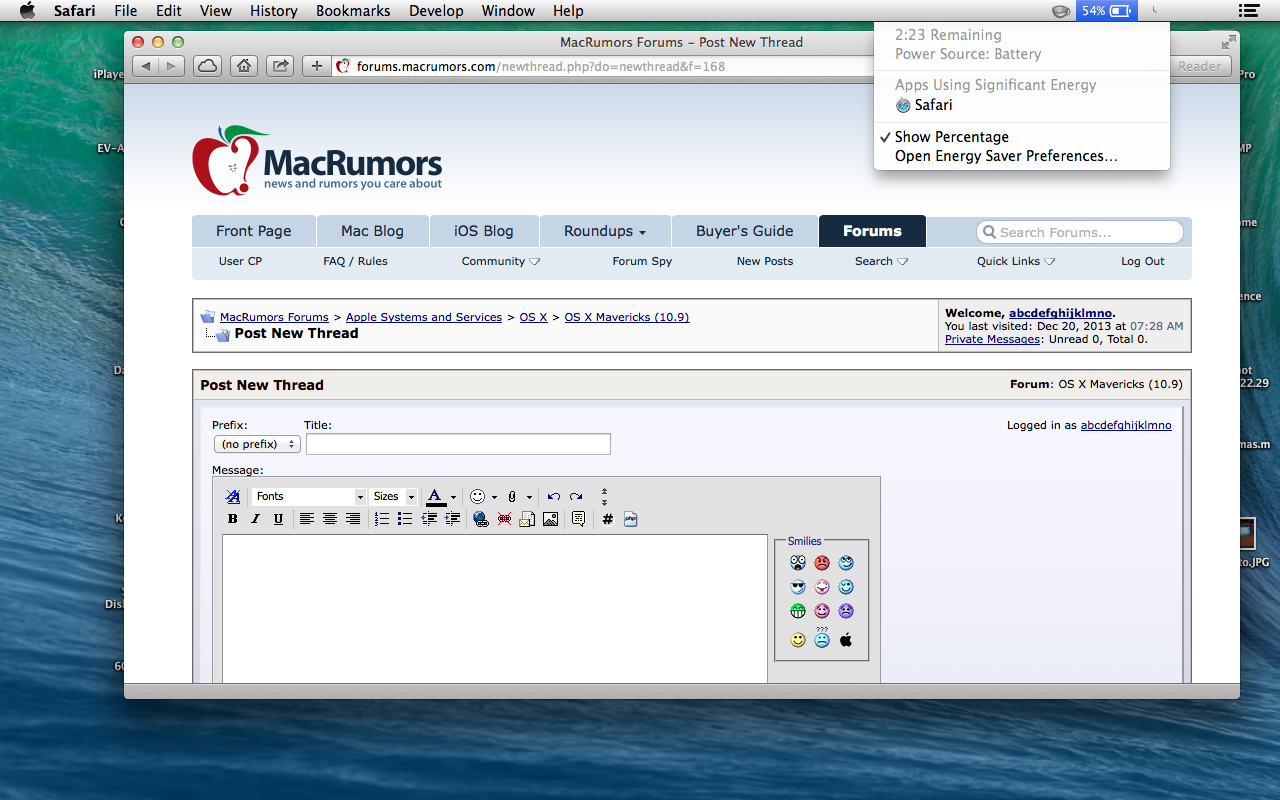The height and width of the screenshot is (800, 1280).
Task: Click into the message text area
Action: (495, 608)
